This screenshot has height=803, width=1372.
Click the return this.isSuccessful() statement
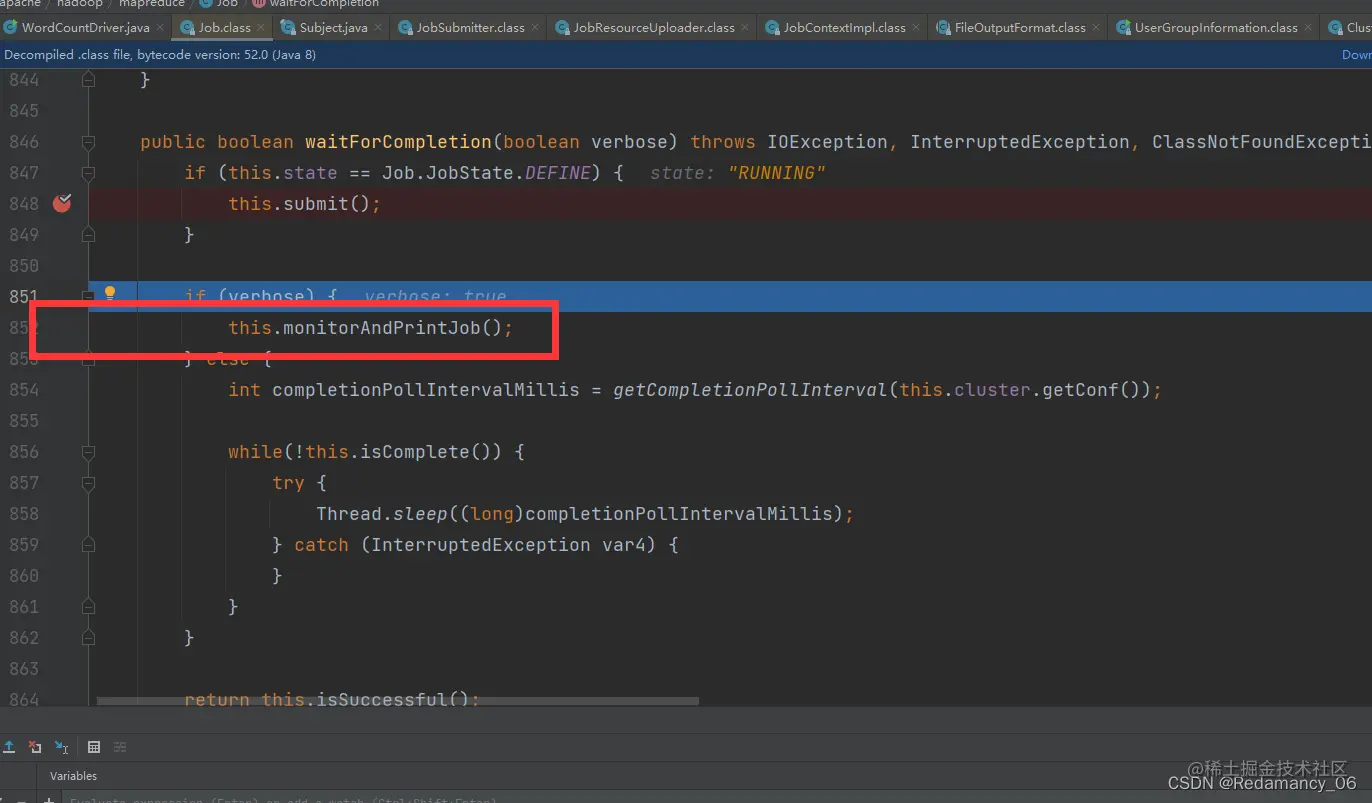click(332, 699)
